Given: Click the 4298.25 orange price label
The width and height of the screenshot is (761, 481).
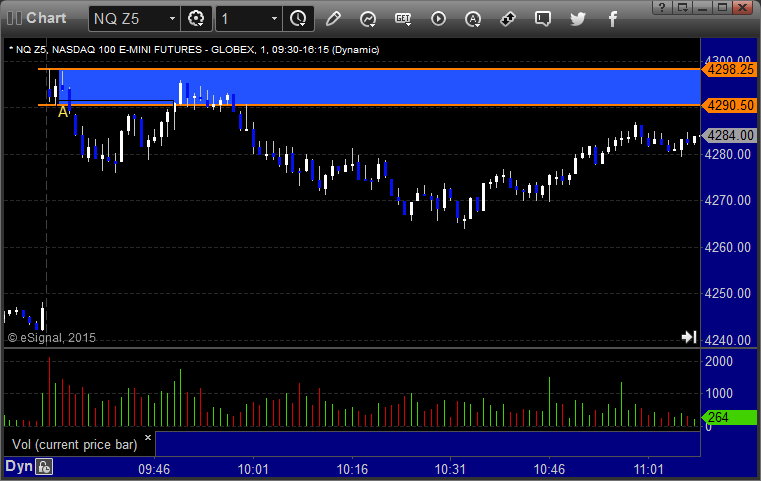Looking at the screenshot, I should pyautogui.click(x=729, y=69).
